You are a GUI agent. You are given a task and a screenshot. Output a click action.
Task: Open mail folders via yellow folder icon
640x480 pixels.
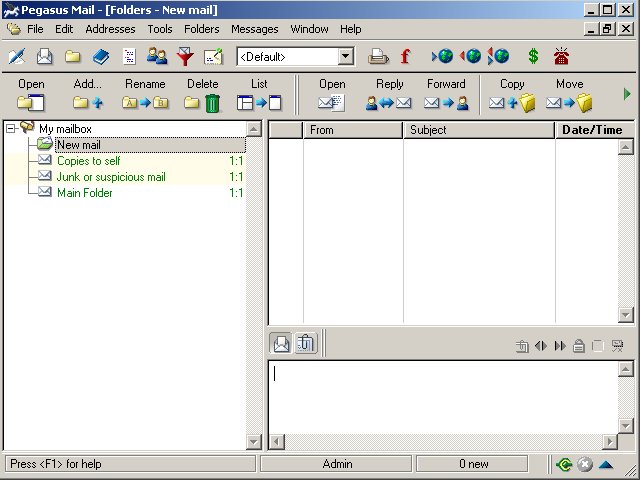pyautogui.click(x=73, y=56)
